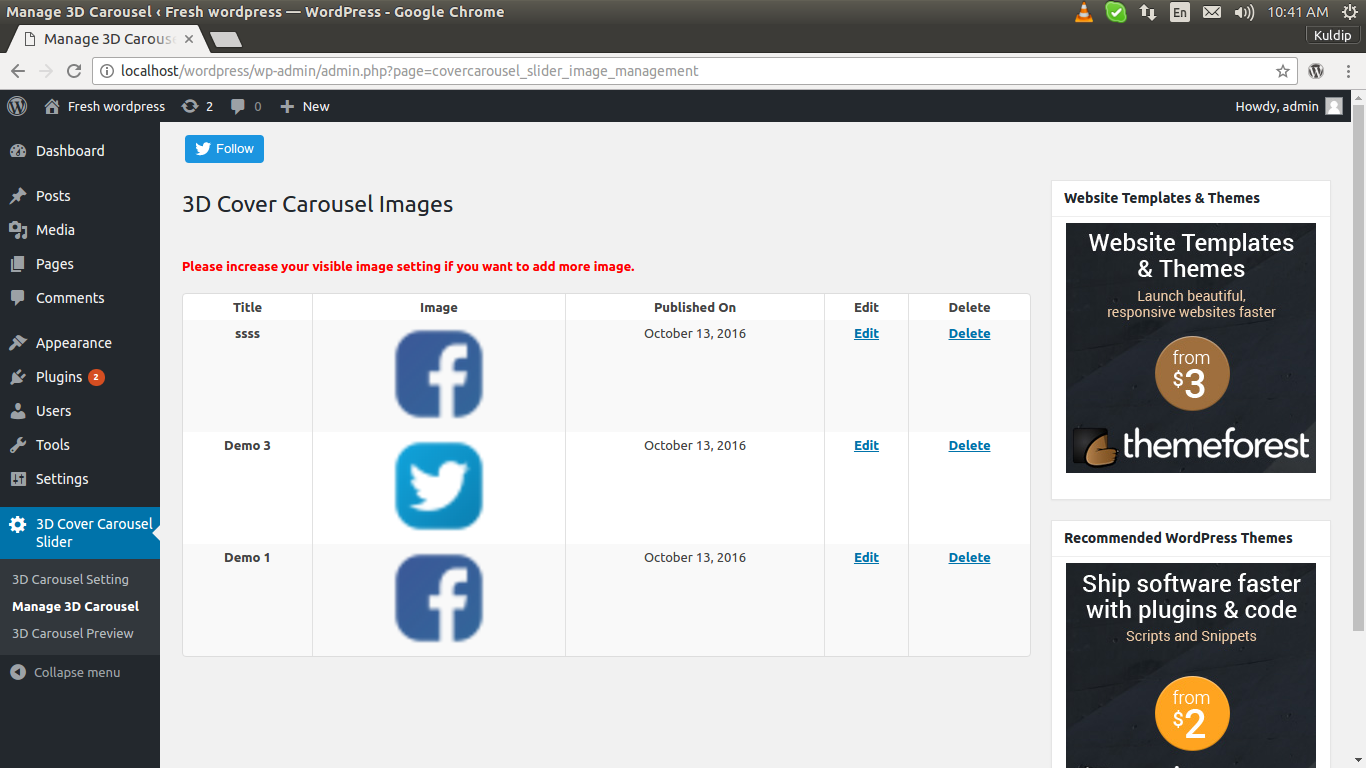Click the Published On column header
The image size is (1366, 768).
pyautogui.click(x=695, y=308)
